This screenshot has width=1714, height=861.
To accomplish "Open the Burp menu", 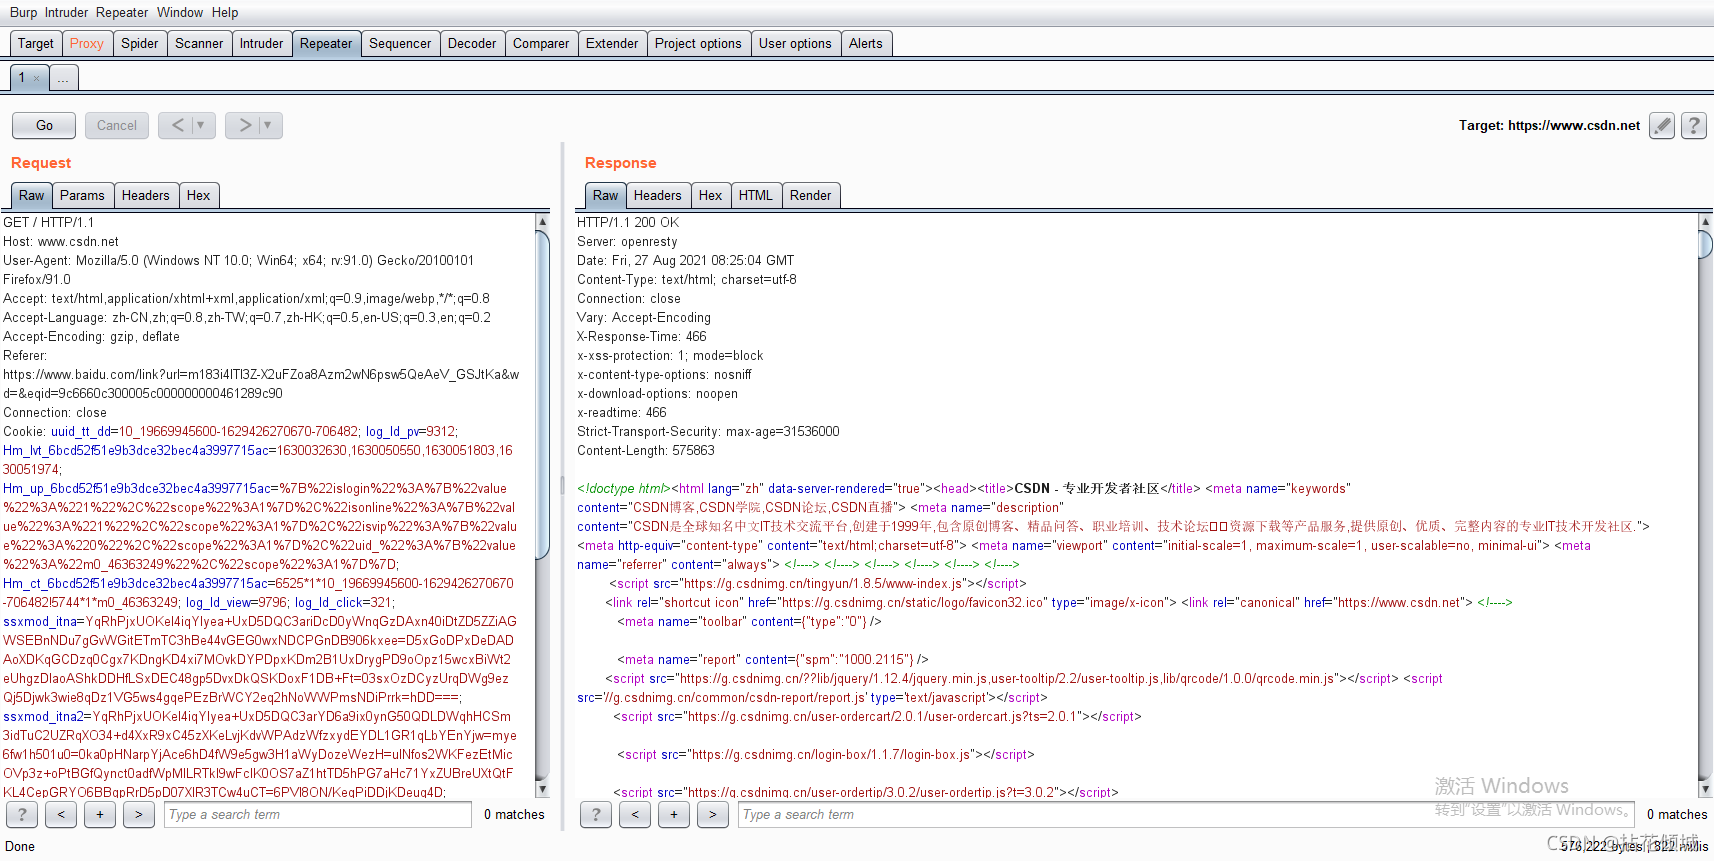I will tap(23, 13).
